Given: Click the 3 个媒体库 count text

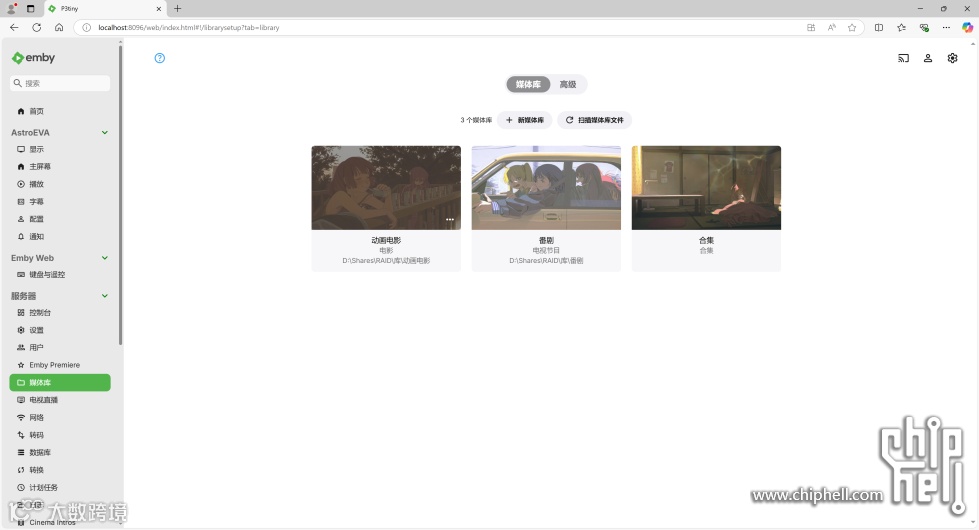Looking at the screenshot, I should point(476,120).
